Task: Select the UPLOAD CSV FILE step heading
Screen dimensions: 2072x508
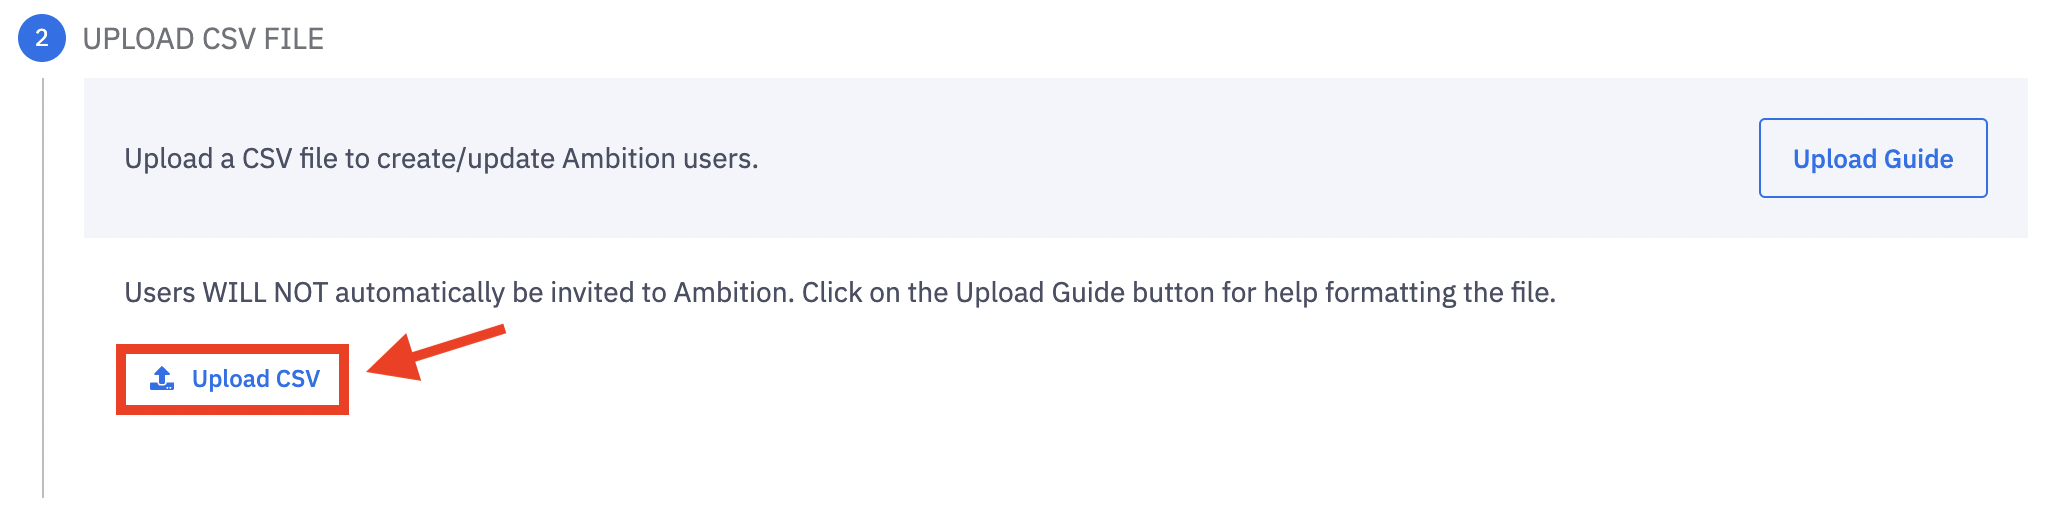Action: point(203,39)
